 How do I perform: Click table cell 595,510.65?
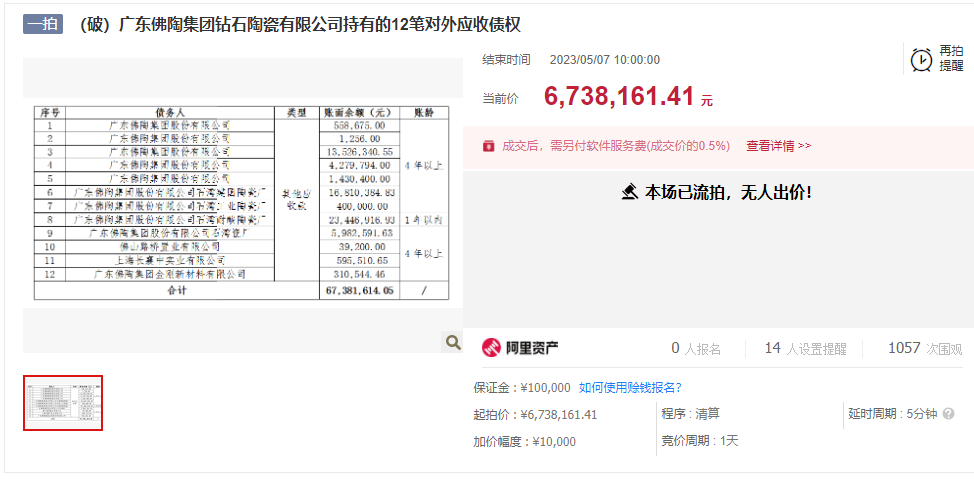[x=359, y=260]
